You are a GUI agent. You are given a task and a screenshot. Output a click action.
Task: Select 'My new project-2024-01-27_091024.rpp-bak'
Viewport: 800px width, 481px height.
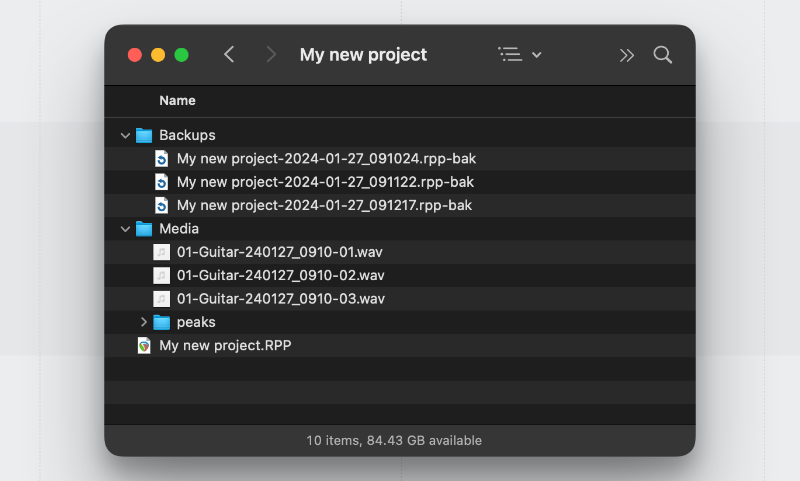coord(327,159)
